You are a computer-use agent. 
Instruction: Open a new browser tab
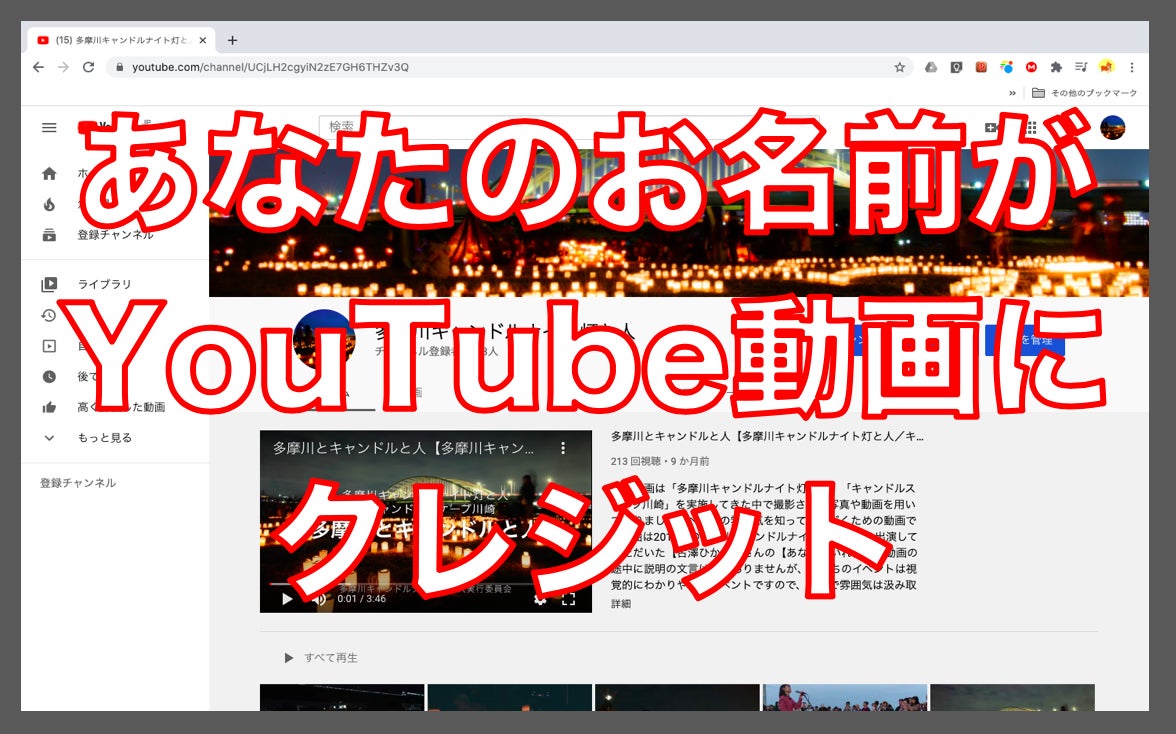coord(232,40)
